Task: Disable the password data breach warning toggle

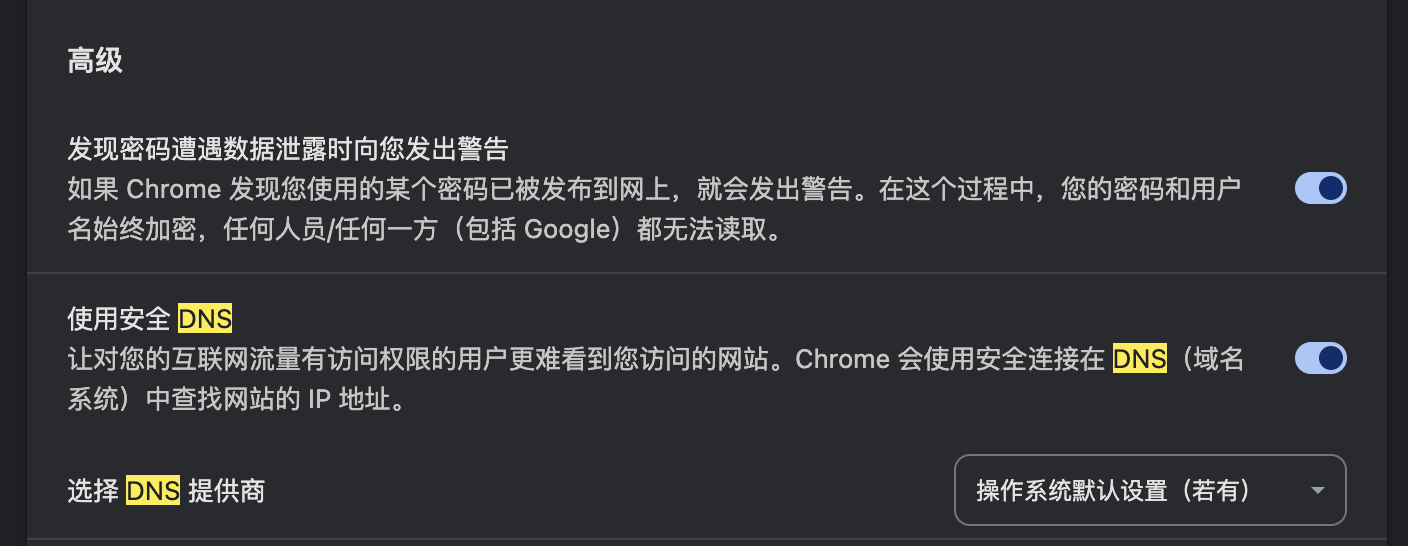Action: (x=1320, y=188)
